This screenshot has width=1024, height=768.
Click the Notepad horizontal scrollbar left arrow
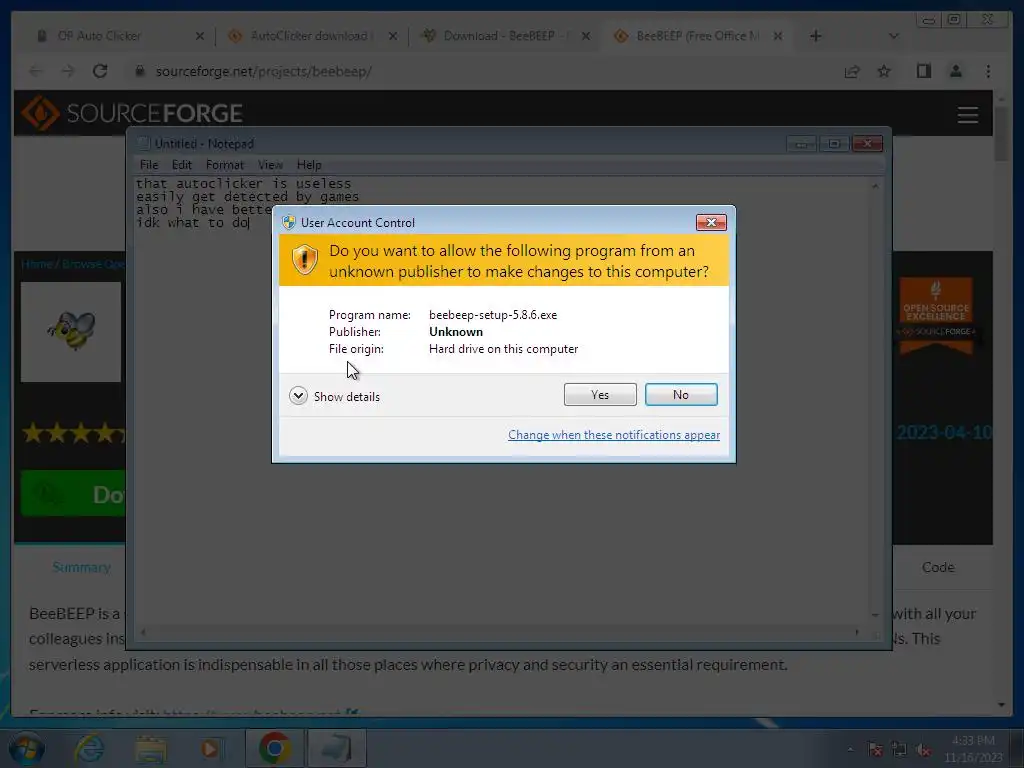[143, 632]
